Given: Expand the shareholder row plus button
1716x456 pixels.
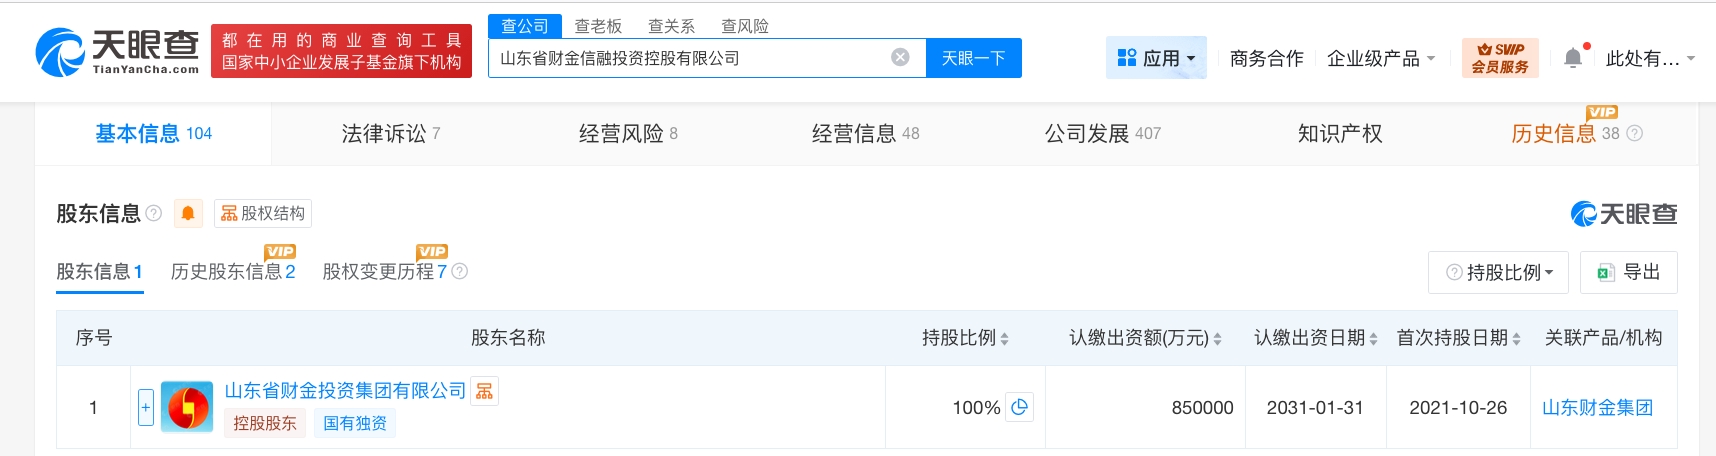Looking at the screenshot, I should click(146, 407).
